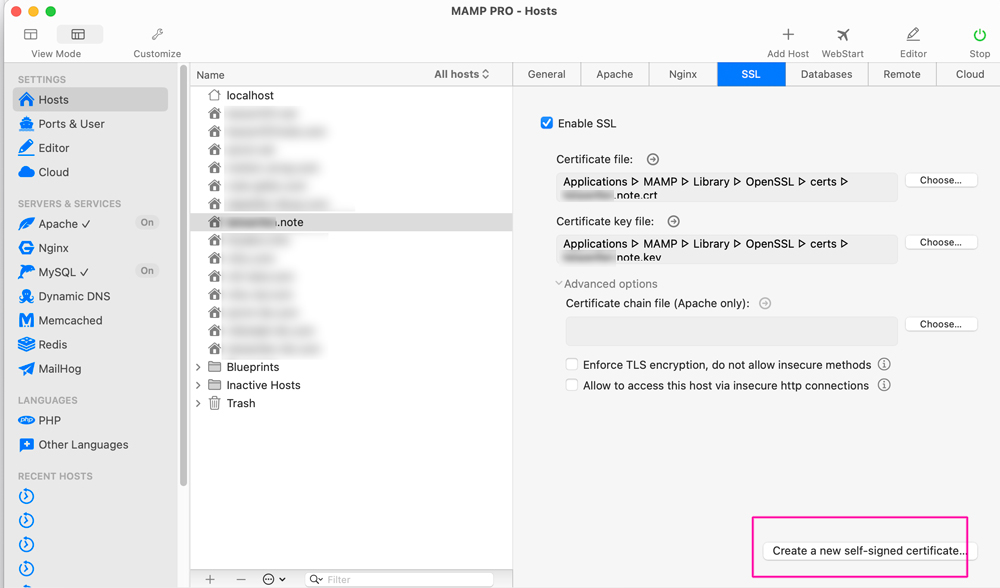Screen dimensions: 1000x588
Task: Open Dynamic DNS in the sidebar
Action: (x=74, y=297)
